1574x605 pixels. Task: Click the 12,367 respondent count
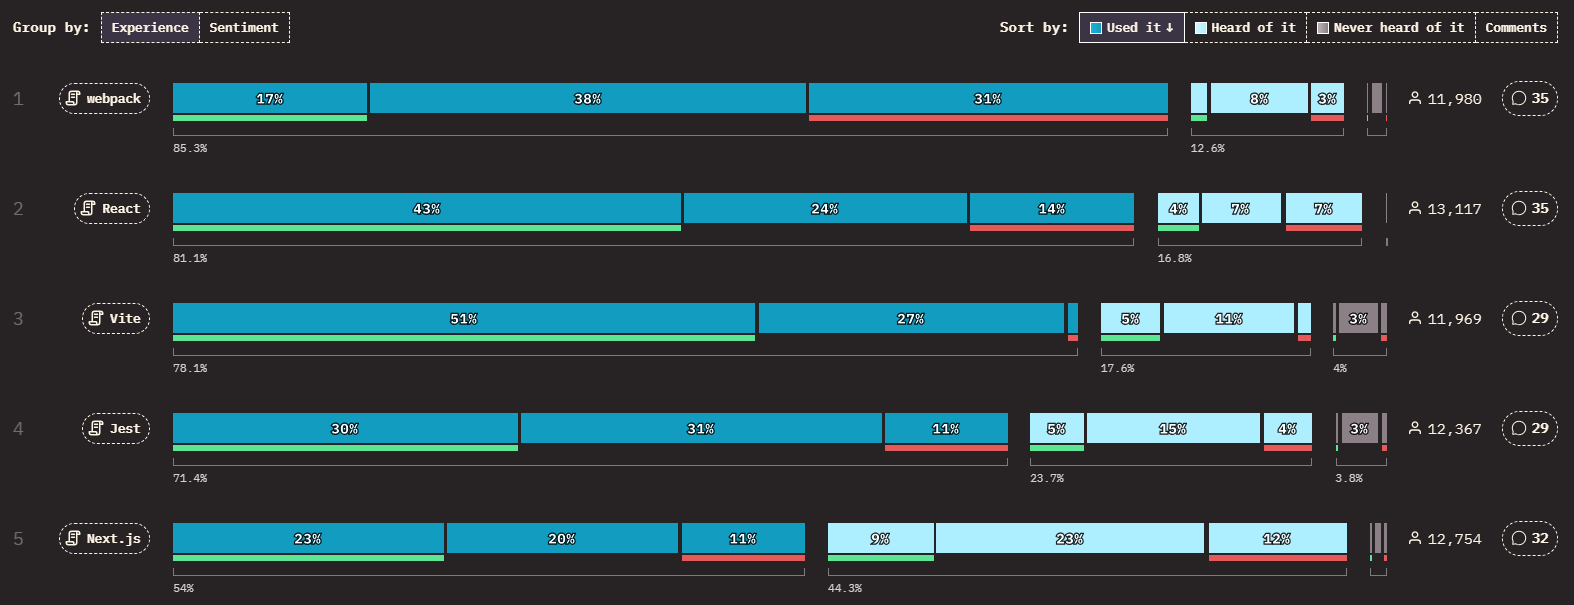1454,429
